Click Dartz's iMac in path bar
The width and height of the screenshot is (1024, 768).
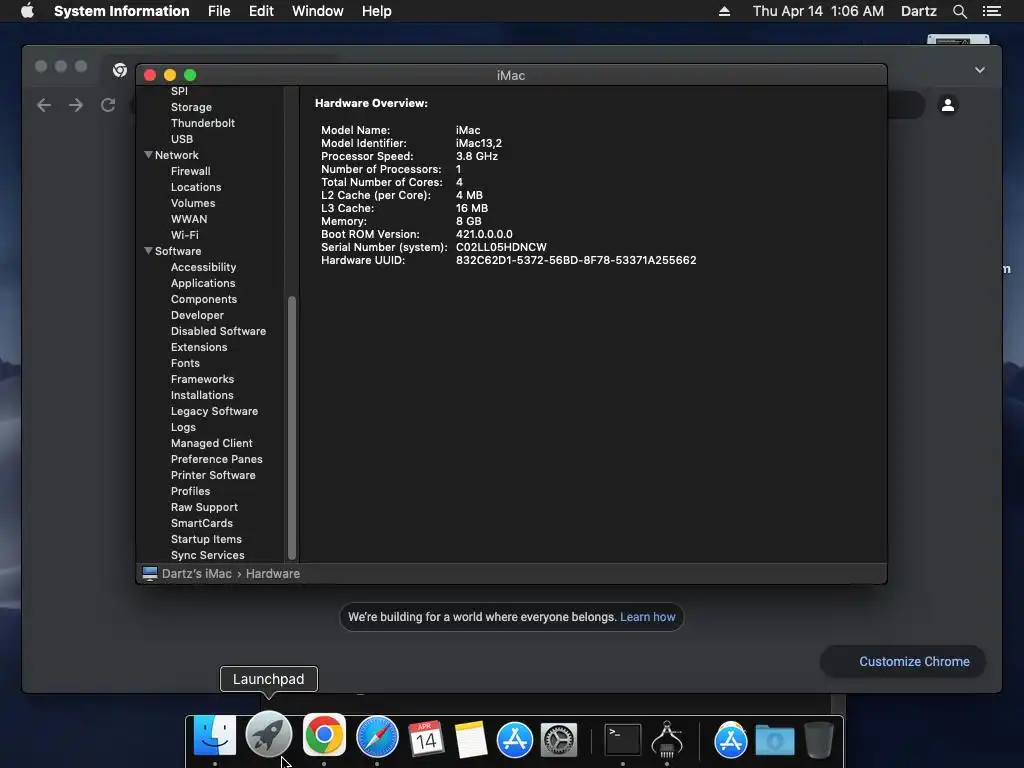click(197, 573)
